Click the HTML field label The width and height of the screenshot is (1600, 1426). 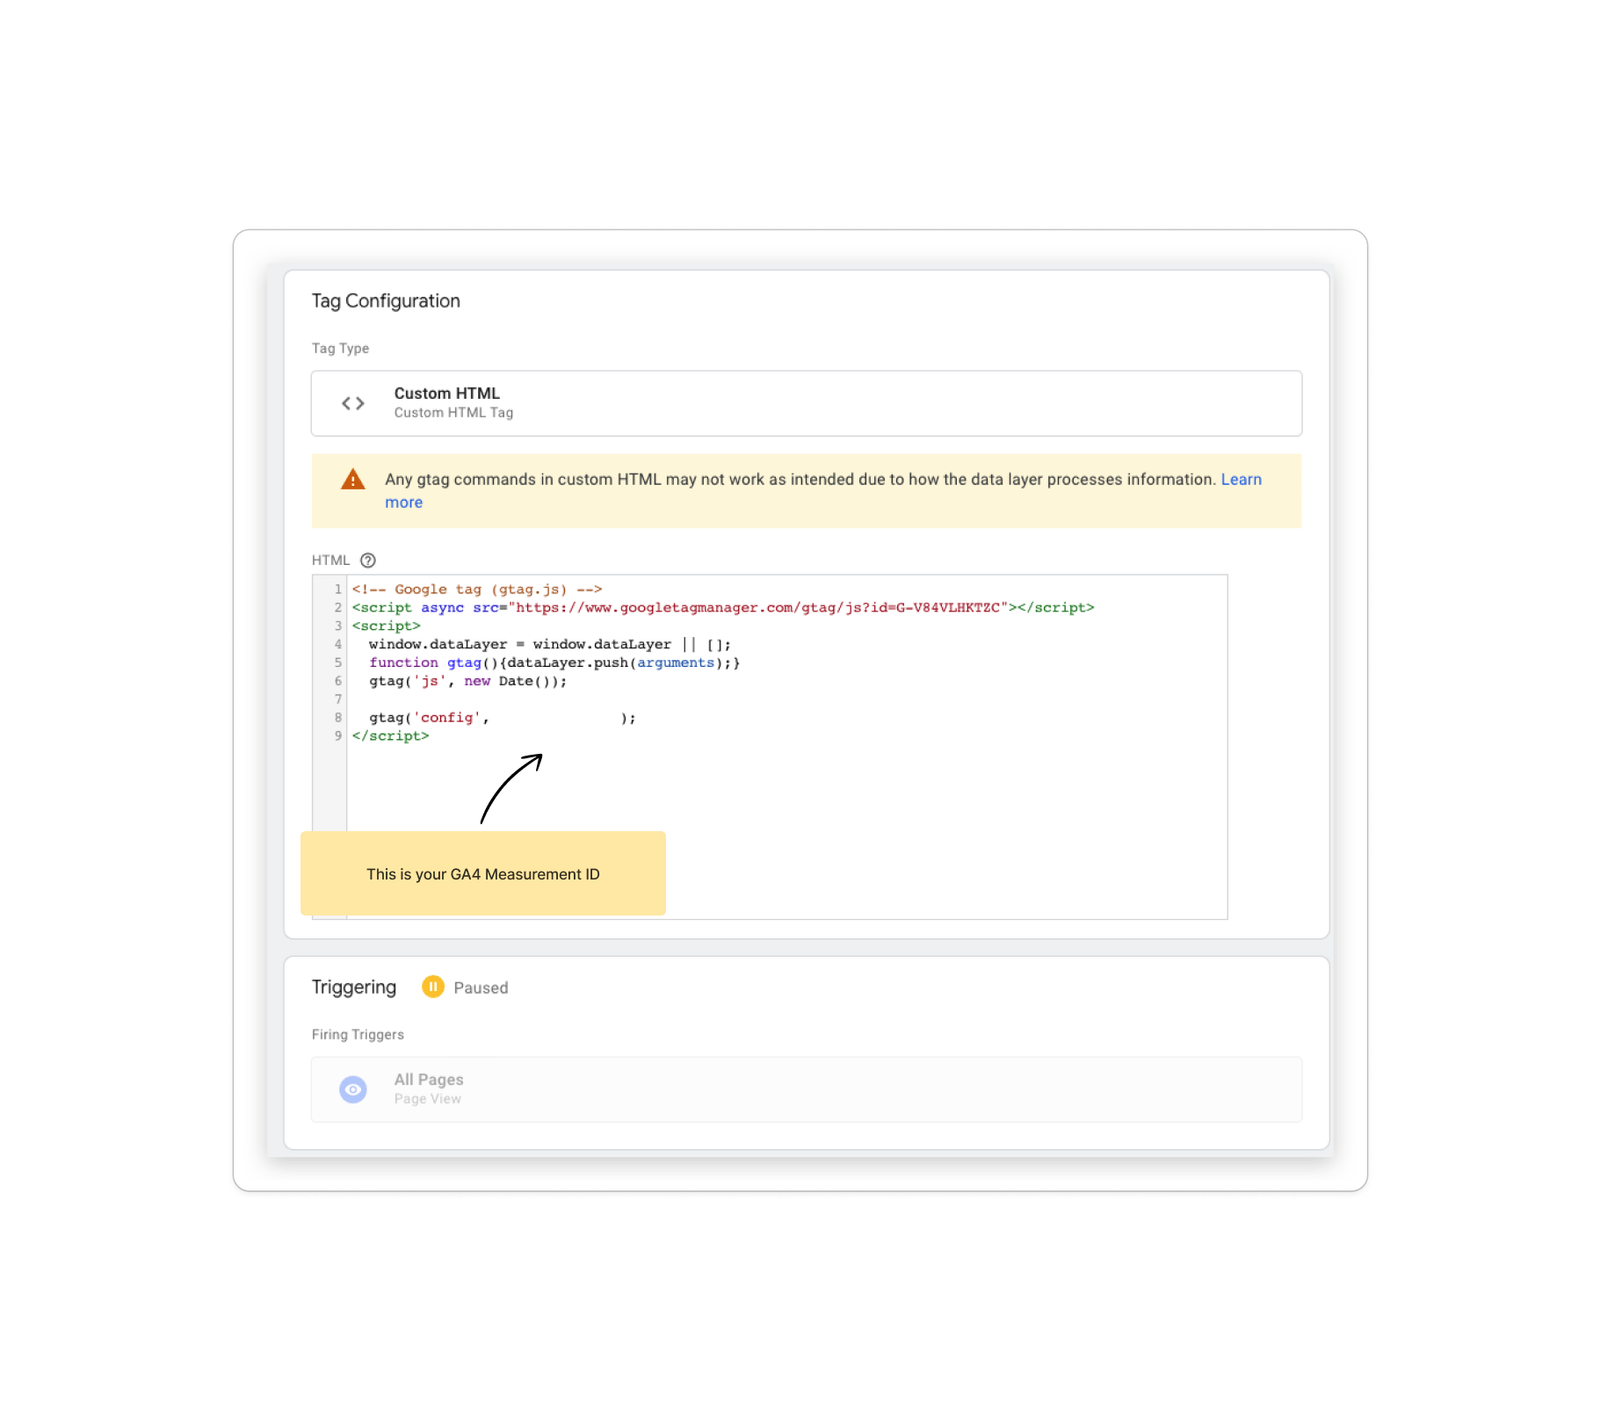point(331,560)
